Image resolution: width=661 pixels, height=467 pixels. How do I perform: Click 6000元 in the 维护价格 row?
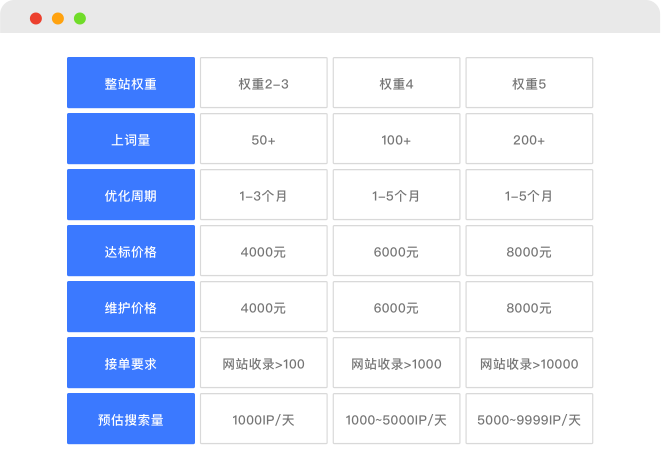click(396, 307)
